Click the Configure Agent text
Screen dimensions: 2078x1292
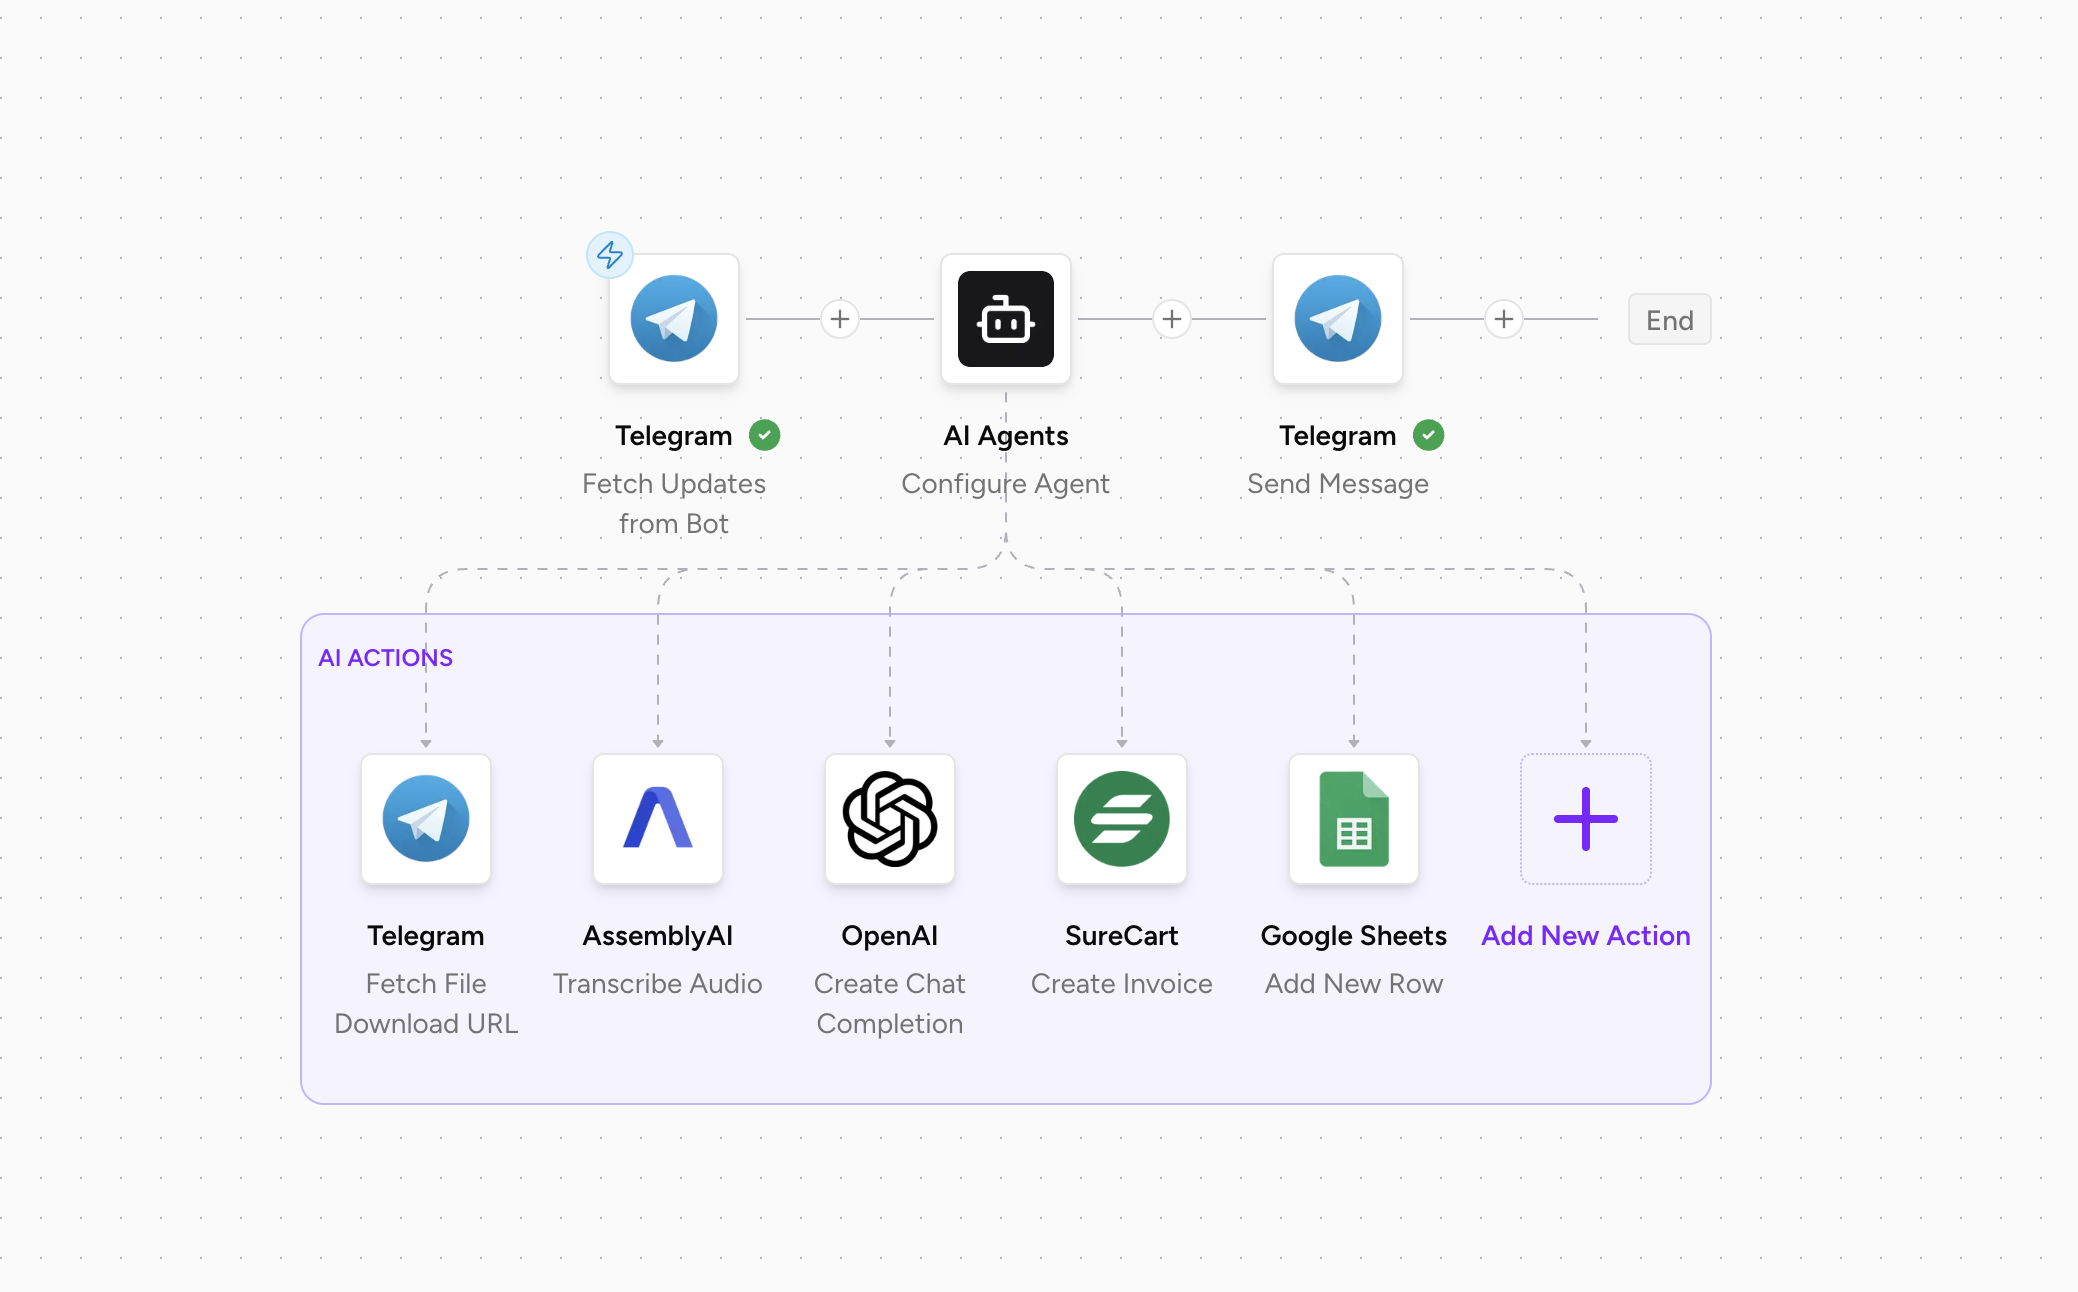[1006, 484]
